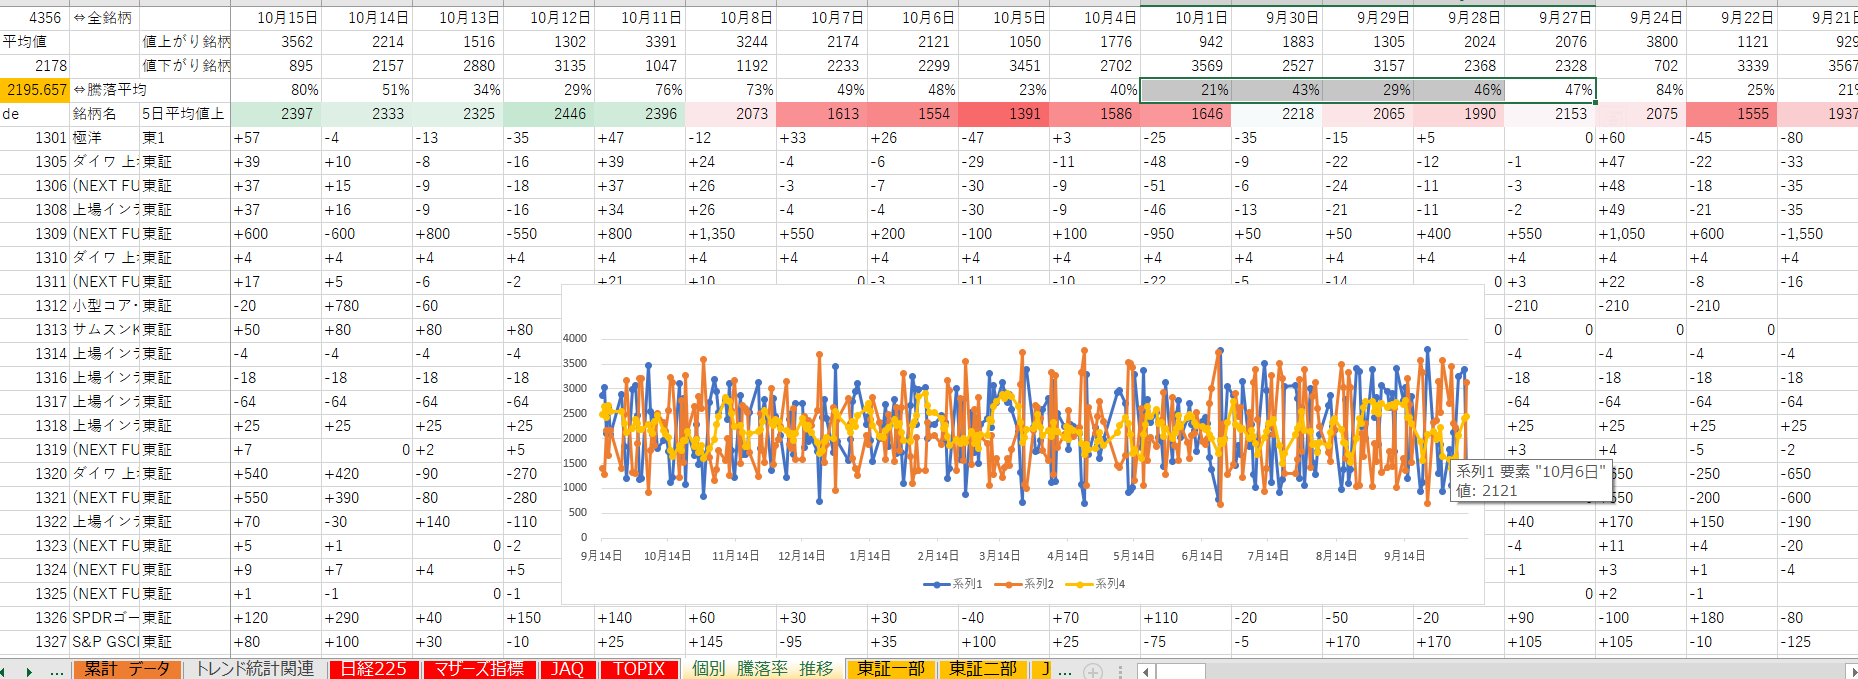Image resolution: width=1858 pixels, height=679 pixels.
Task: Click horizontal scrollbar left arrow
Action: pyautogui.click(x=1145, y=671)
